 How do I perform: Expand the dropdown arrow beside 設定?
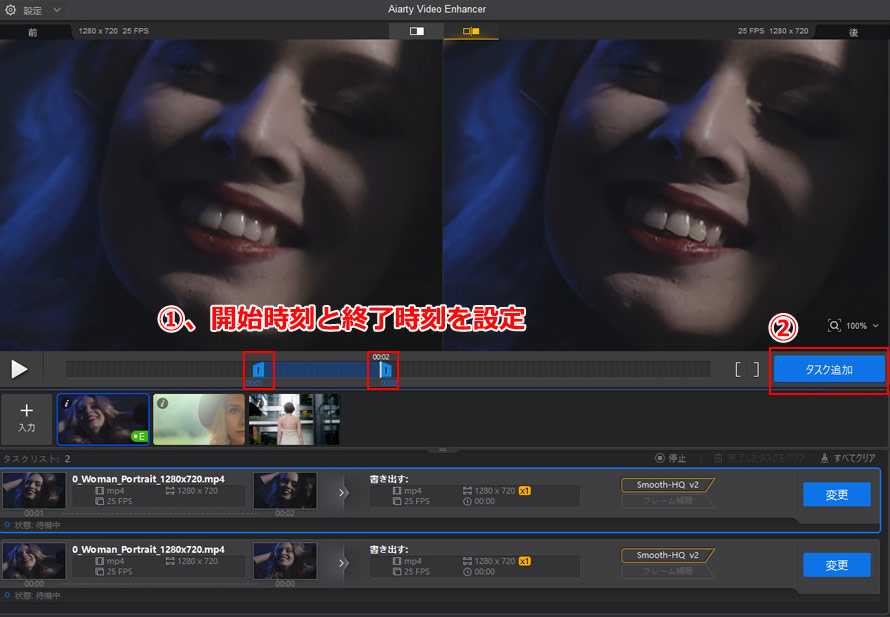click(57, 9)
